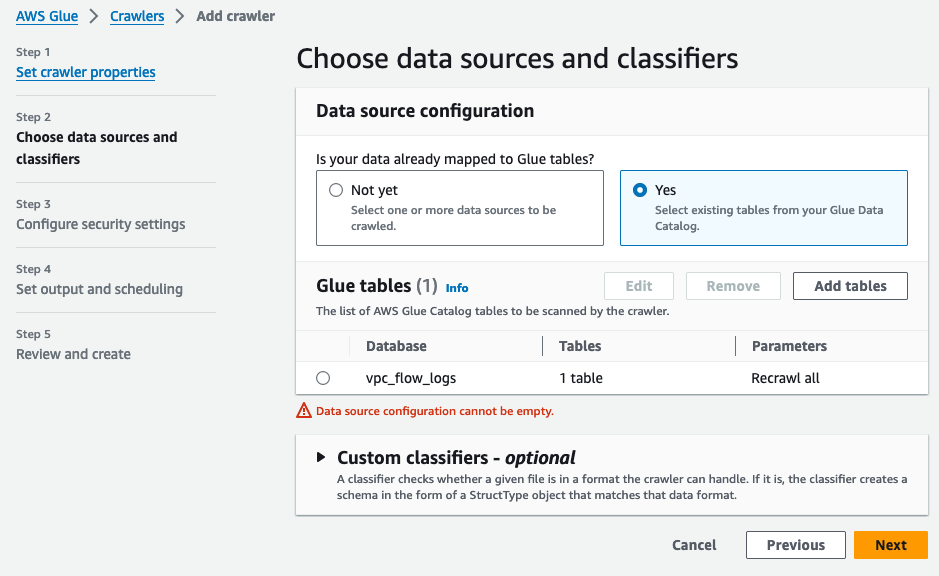Click the Database column header
Screen dimensions: 939x576
coord(396,346)
